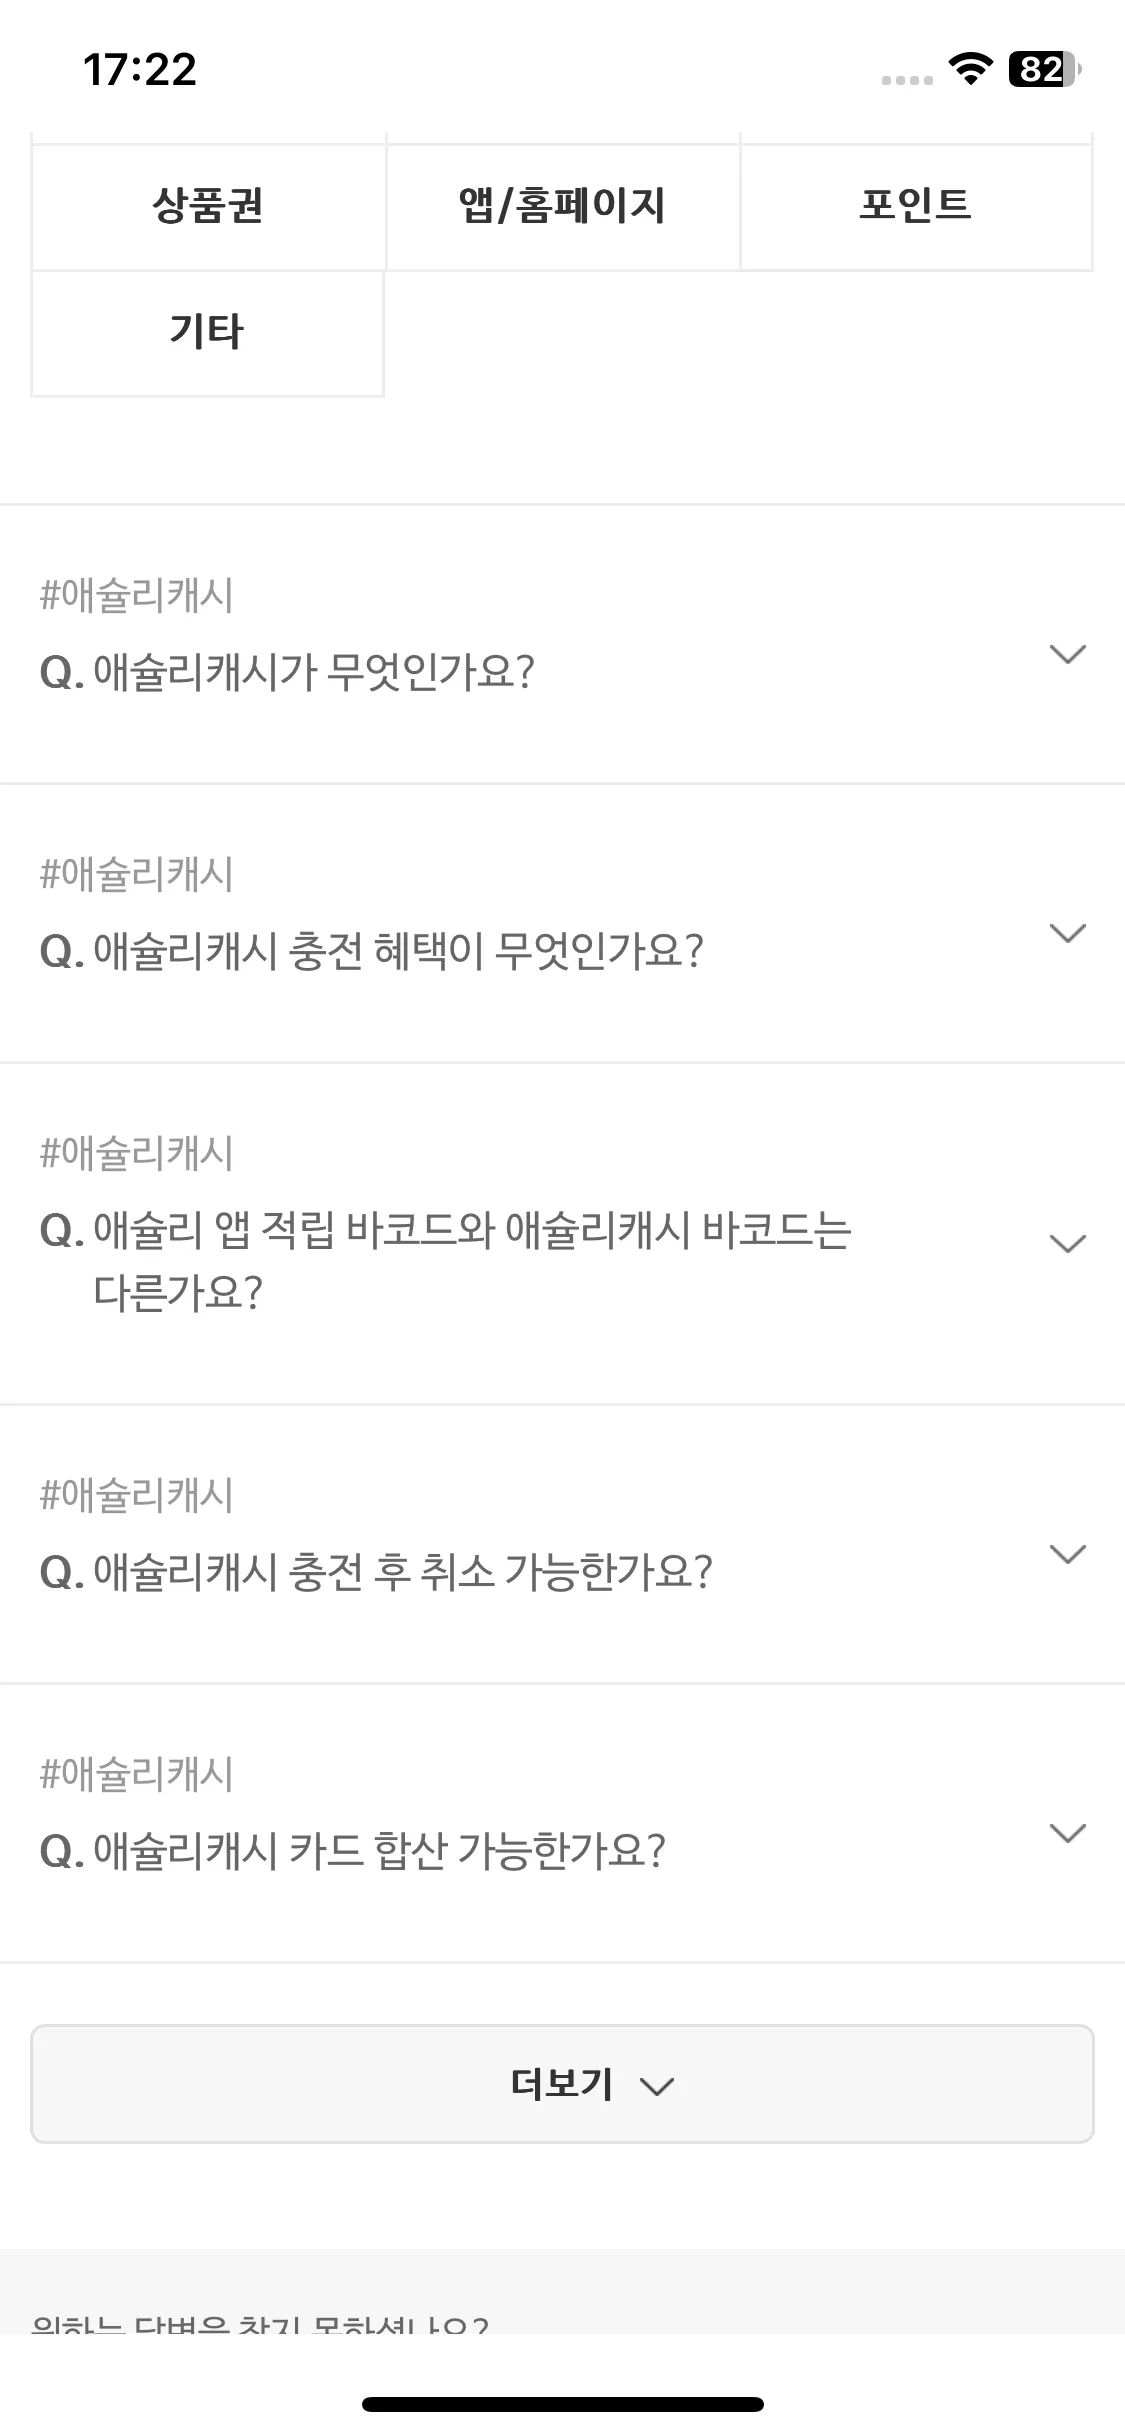The height and width of the screenshot is (2436, 1125).
Task: Expand chevron for 충전 후 취소 question
Action: 1068,1553
